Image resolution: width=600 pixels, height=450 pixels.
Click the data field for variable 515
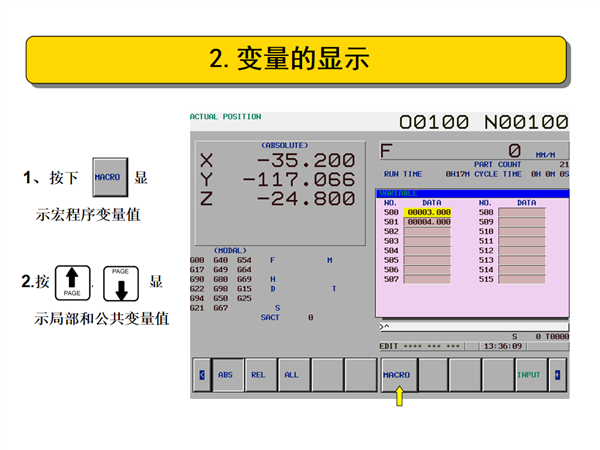point(522,279)
